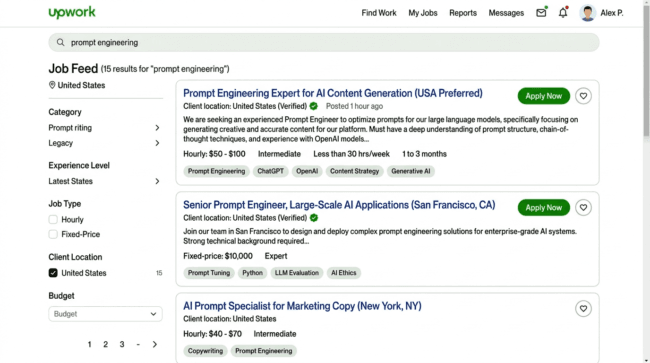Check the Fixed-Price job type box
650x363 pixels.
53,234
